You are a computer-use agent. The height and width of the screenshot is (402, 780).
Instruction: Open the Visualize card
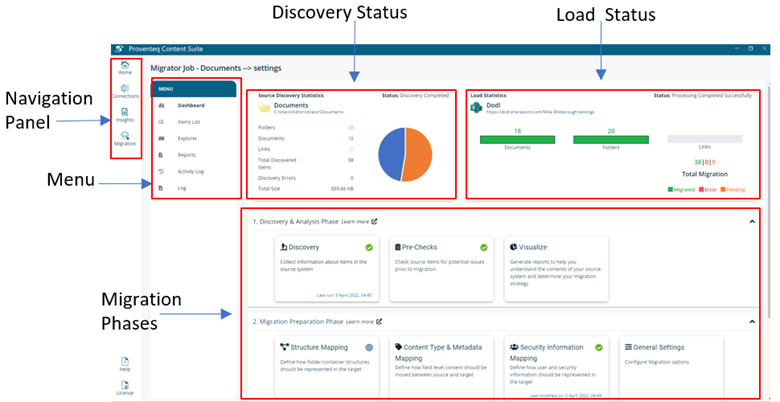pos(556,269)
